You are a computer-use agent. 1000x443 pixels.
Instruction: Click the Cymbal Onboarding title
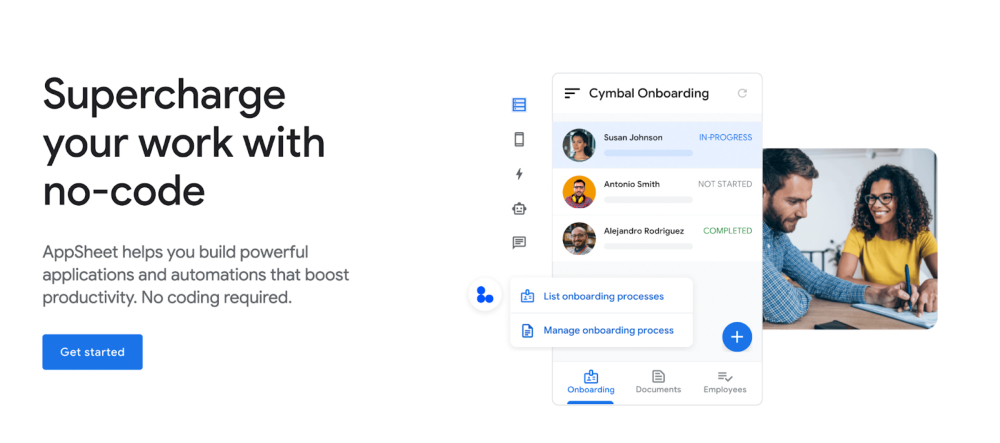[x=649, y=93]
